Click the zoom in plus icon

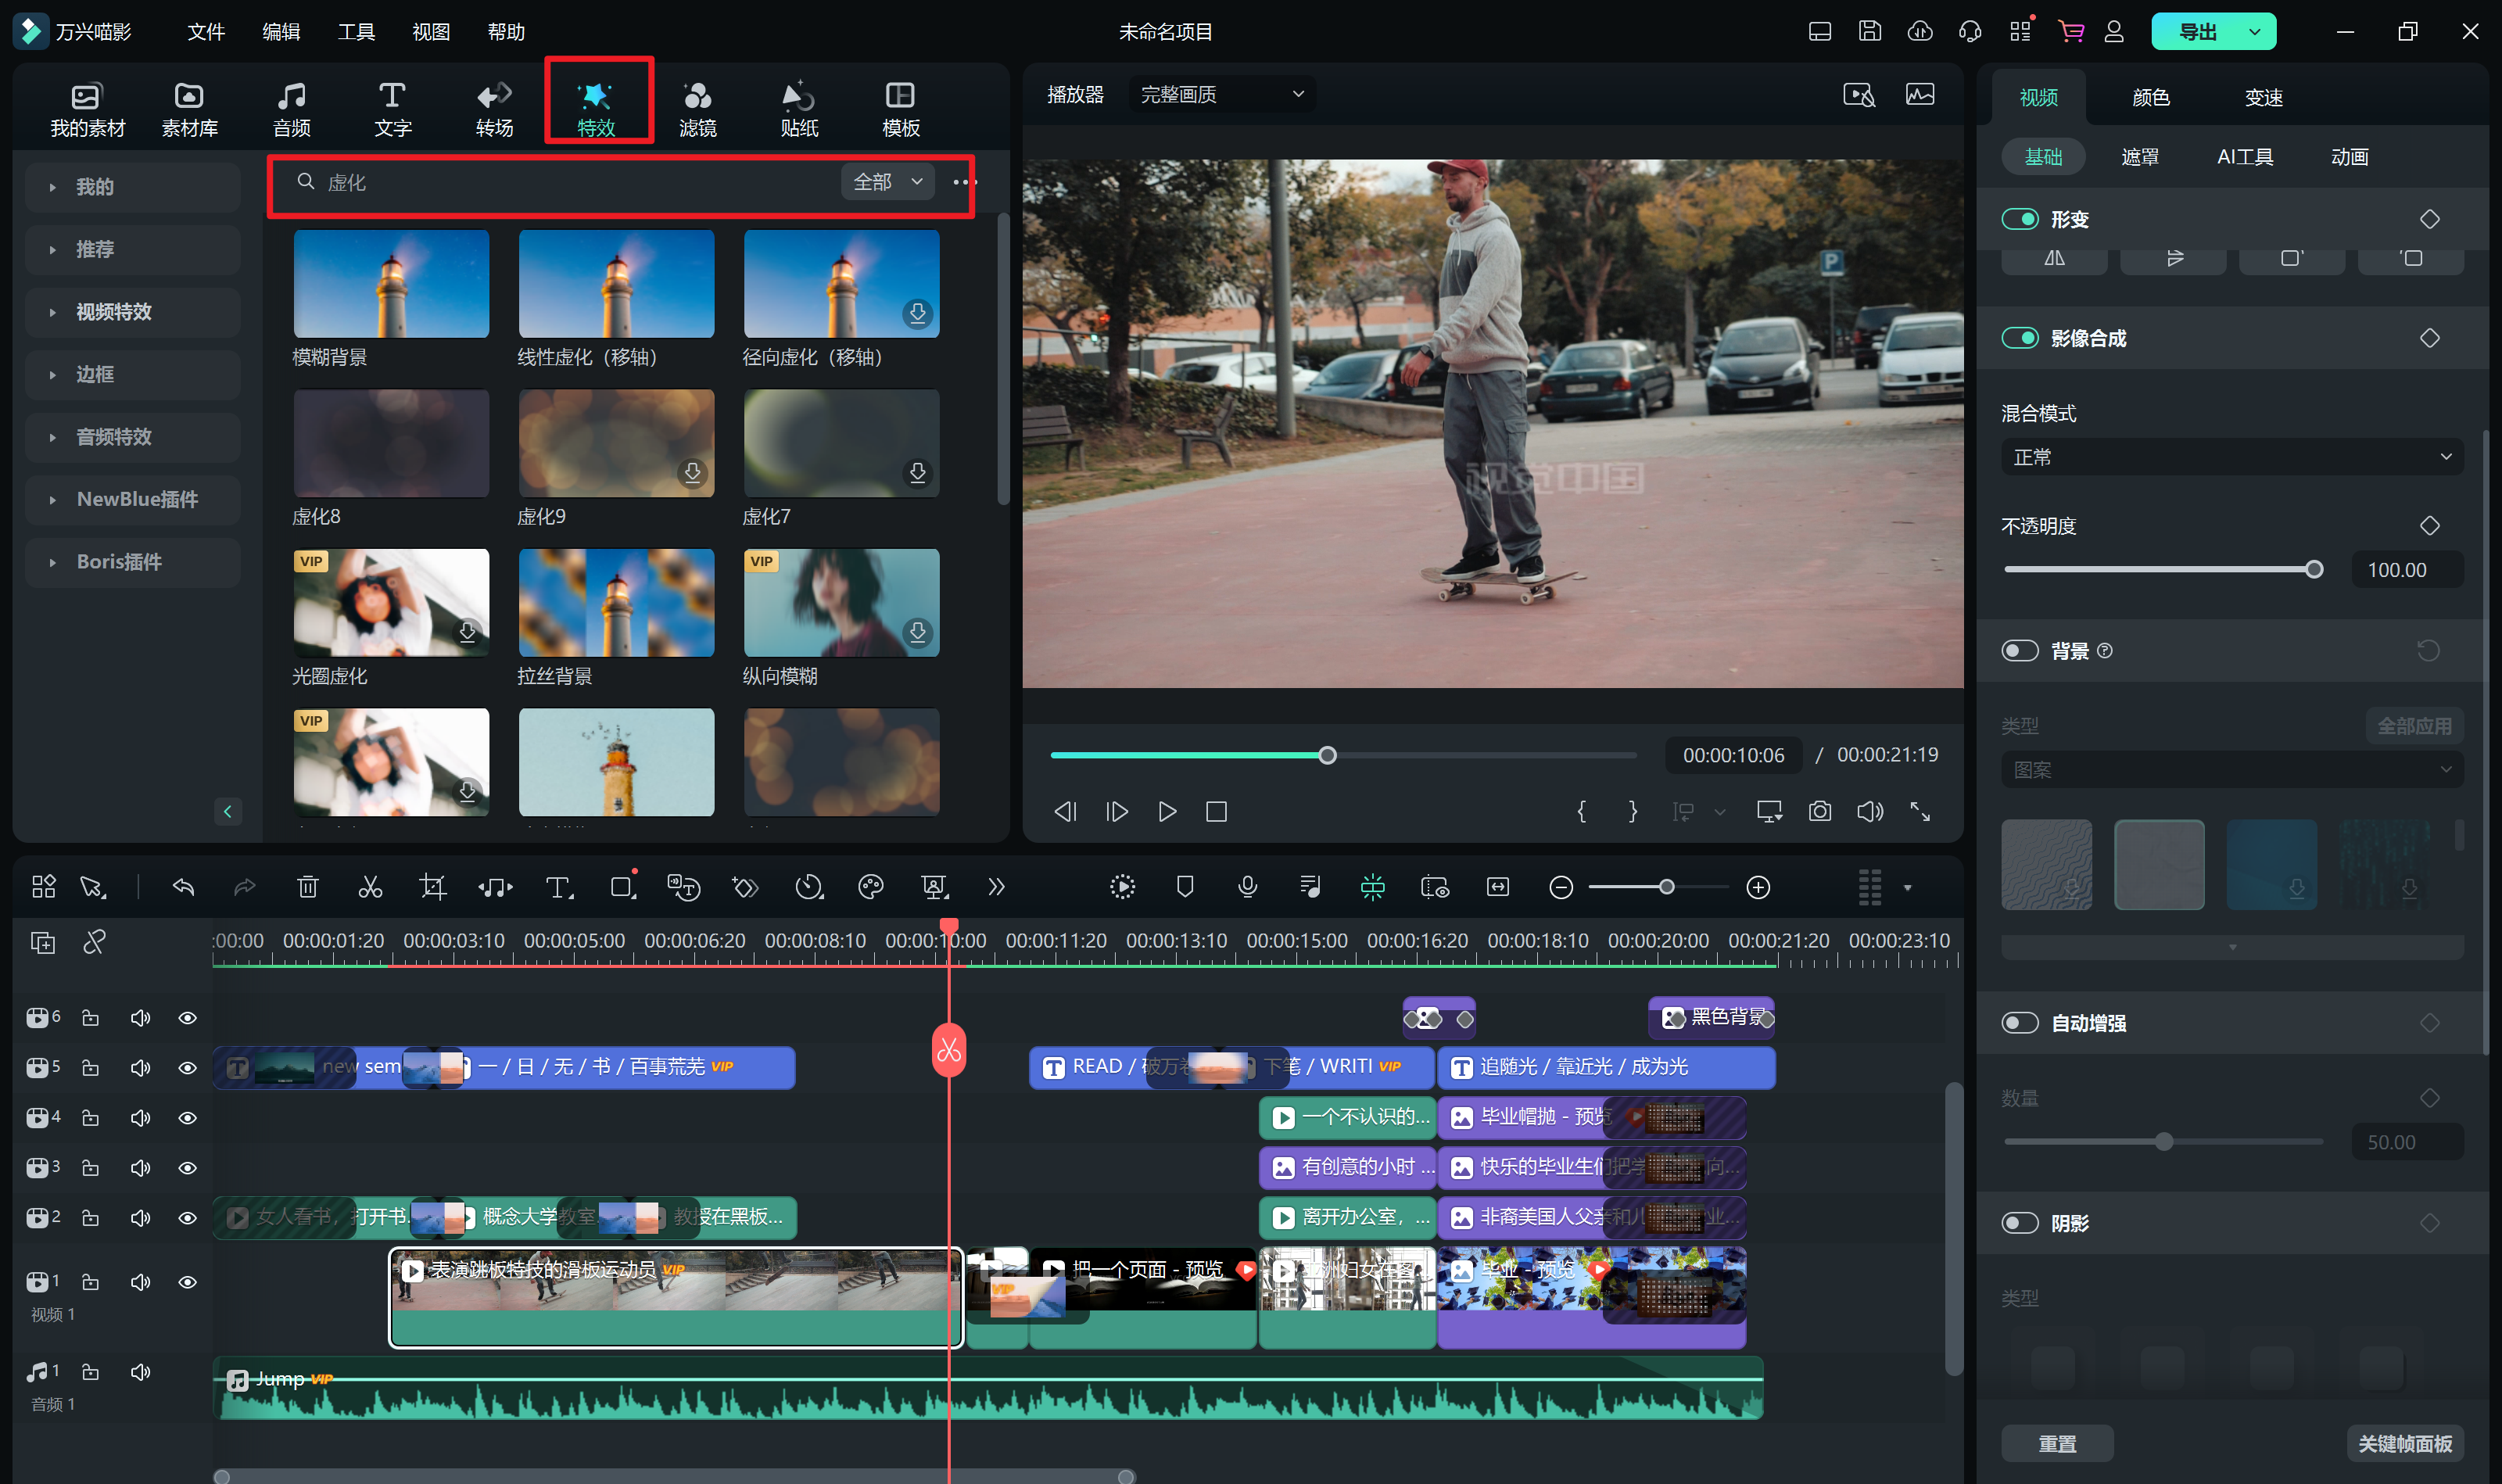pos(1758,887)
